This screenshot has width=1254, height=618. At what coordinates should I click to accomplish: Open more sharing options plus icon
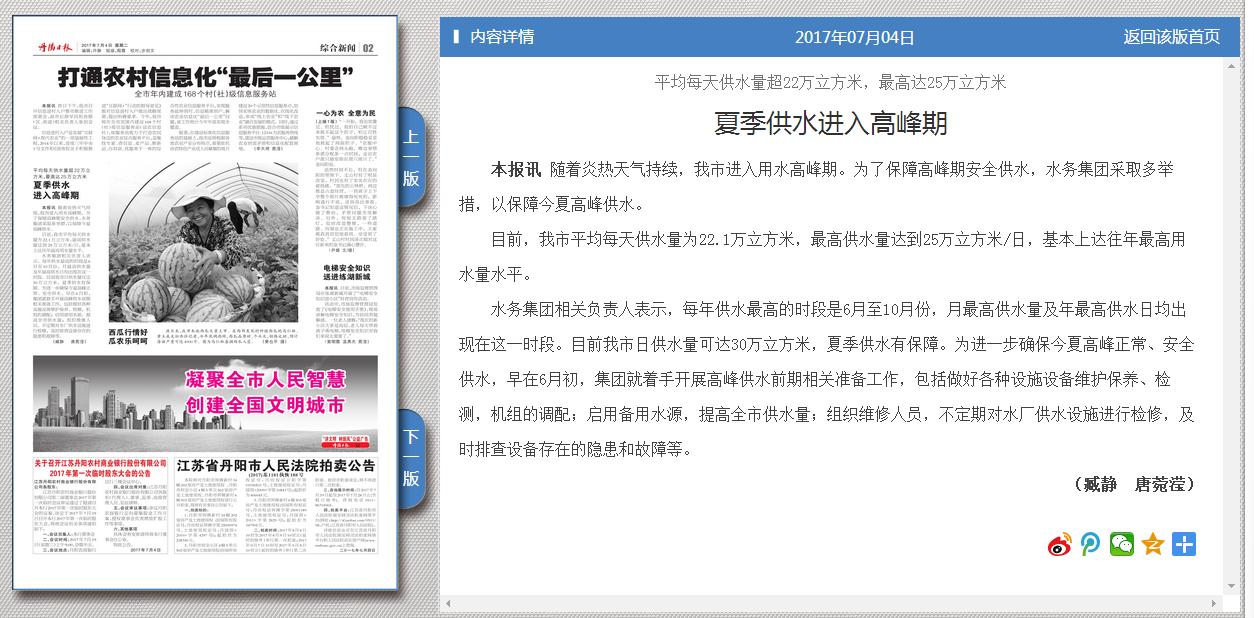tap(1184, 544)
